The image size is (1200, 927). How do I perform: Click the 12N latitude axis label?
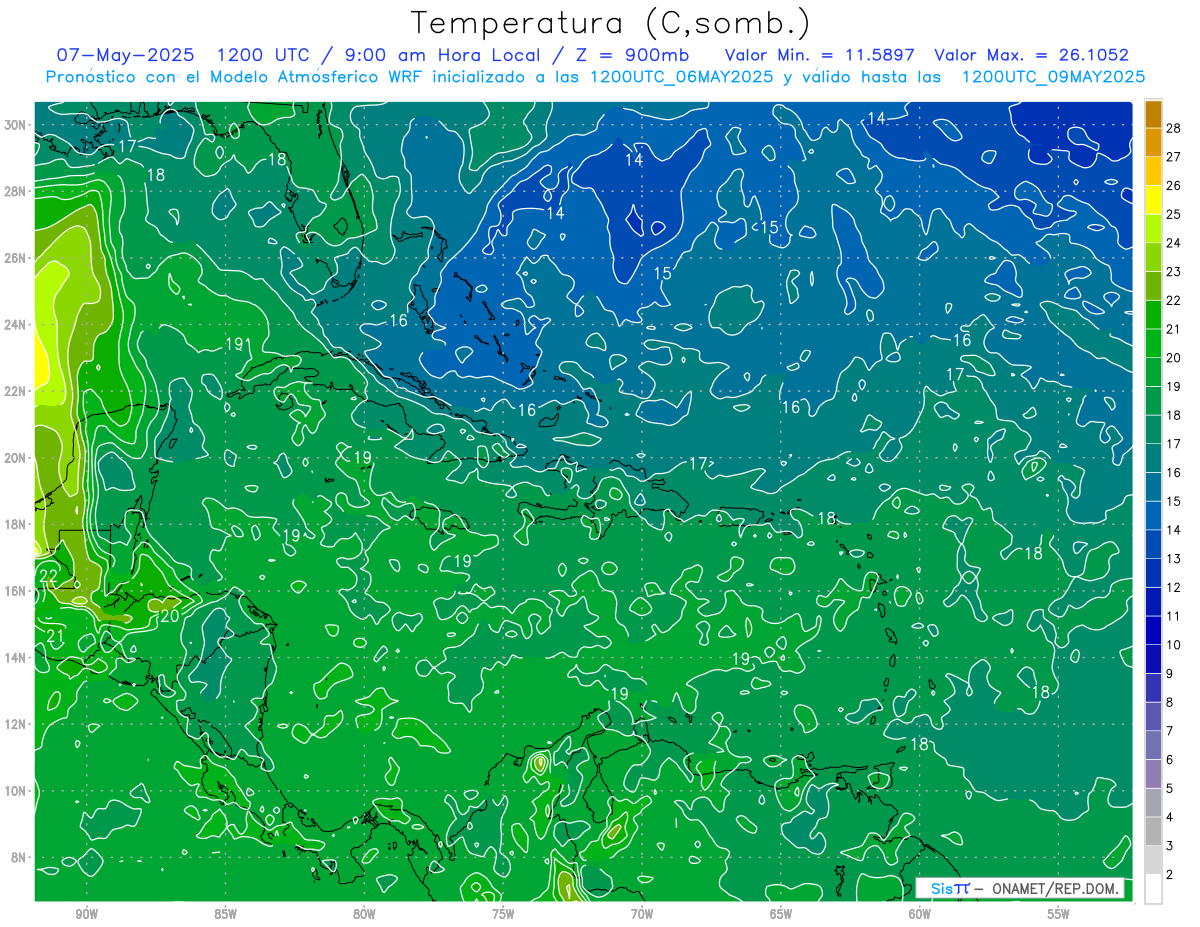17,724
